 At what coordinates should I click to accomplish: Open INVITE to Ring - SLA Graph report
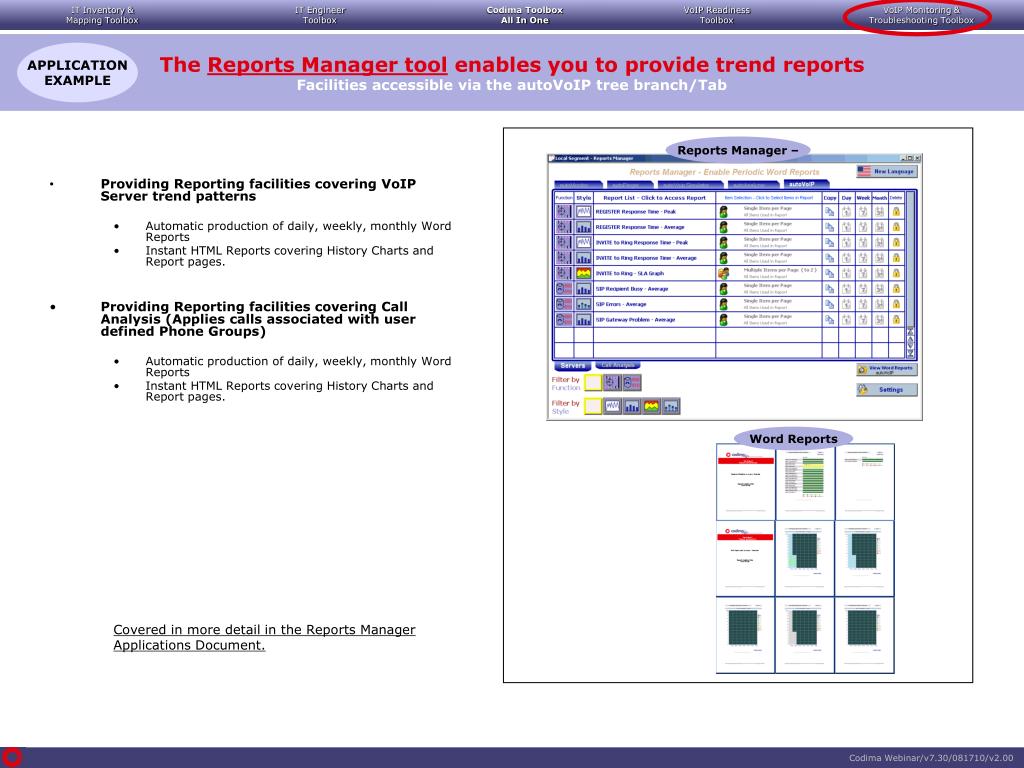(x=630, y=274)
